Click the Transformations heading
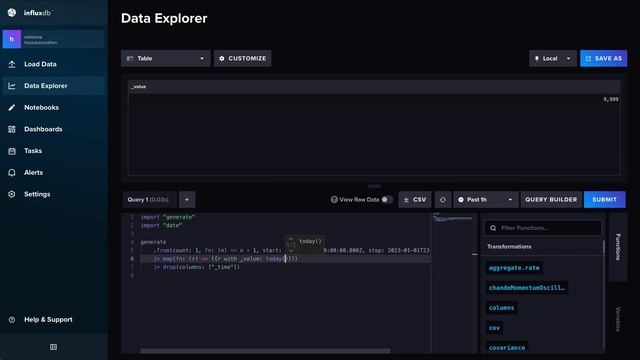The width and height of the screenshot is (640, 360). pos(509,247)
